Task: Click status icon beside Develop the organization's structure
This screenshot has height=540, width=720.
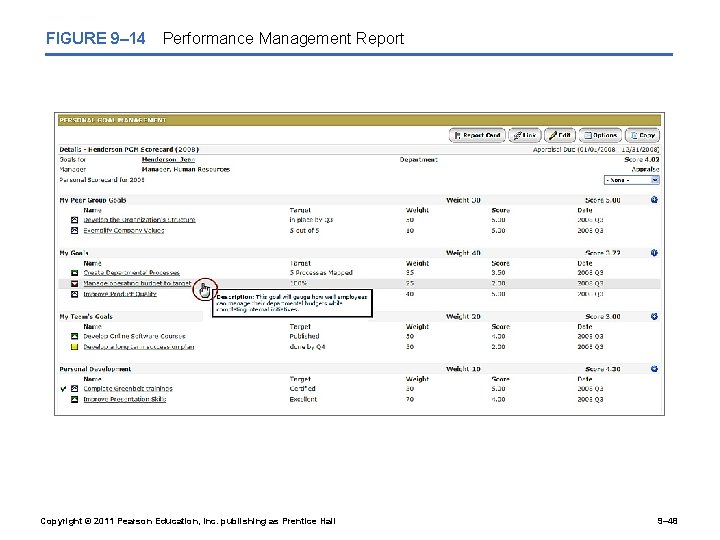Action: coord(74,220)
